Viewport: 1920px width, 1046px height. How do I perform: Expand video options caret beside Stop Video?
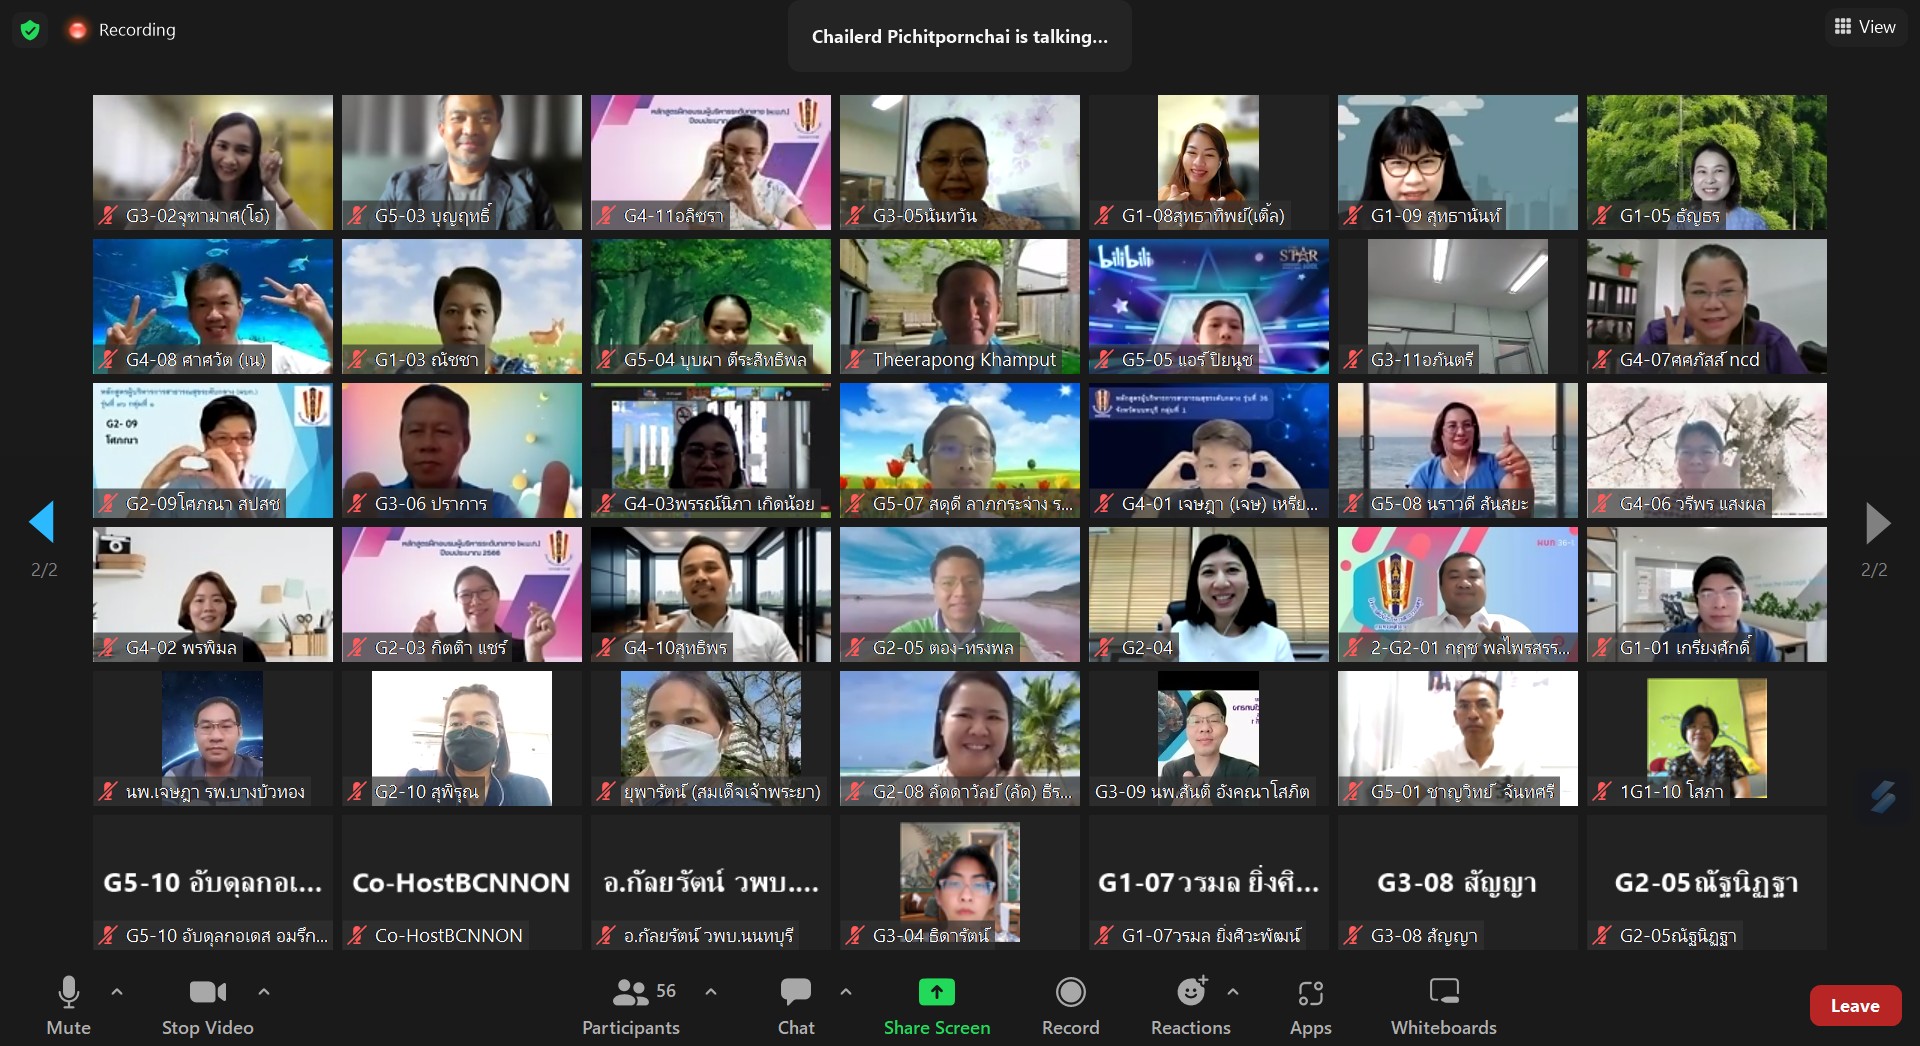coord(264,992)
